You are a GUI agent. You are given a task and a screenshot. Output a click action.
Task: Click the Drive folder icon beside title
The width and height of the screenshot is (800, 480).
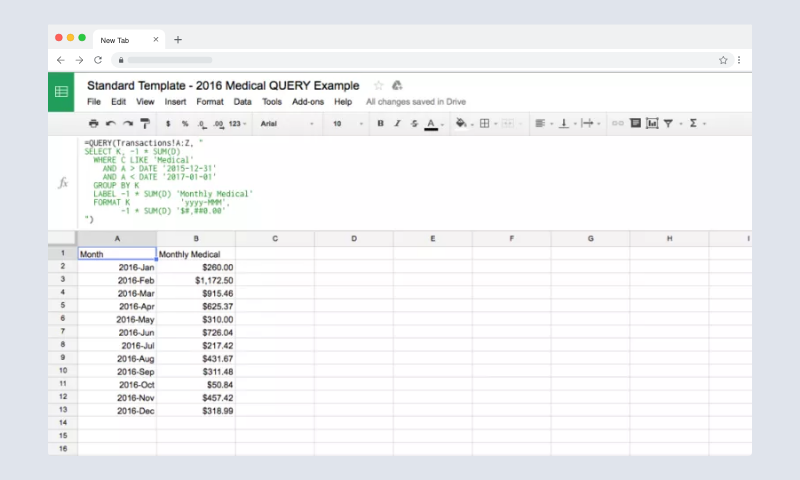(x=397, y=85)
